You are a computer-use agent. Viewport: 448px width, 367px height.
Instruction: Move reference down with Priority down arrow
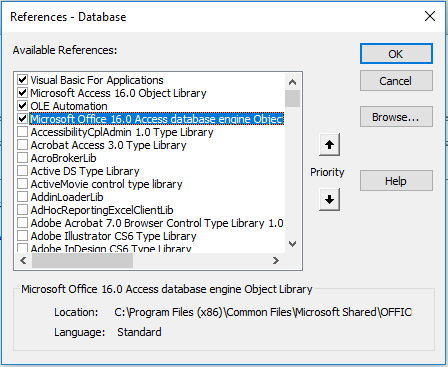[x=329, y=199]
